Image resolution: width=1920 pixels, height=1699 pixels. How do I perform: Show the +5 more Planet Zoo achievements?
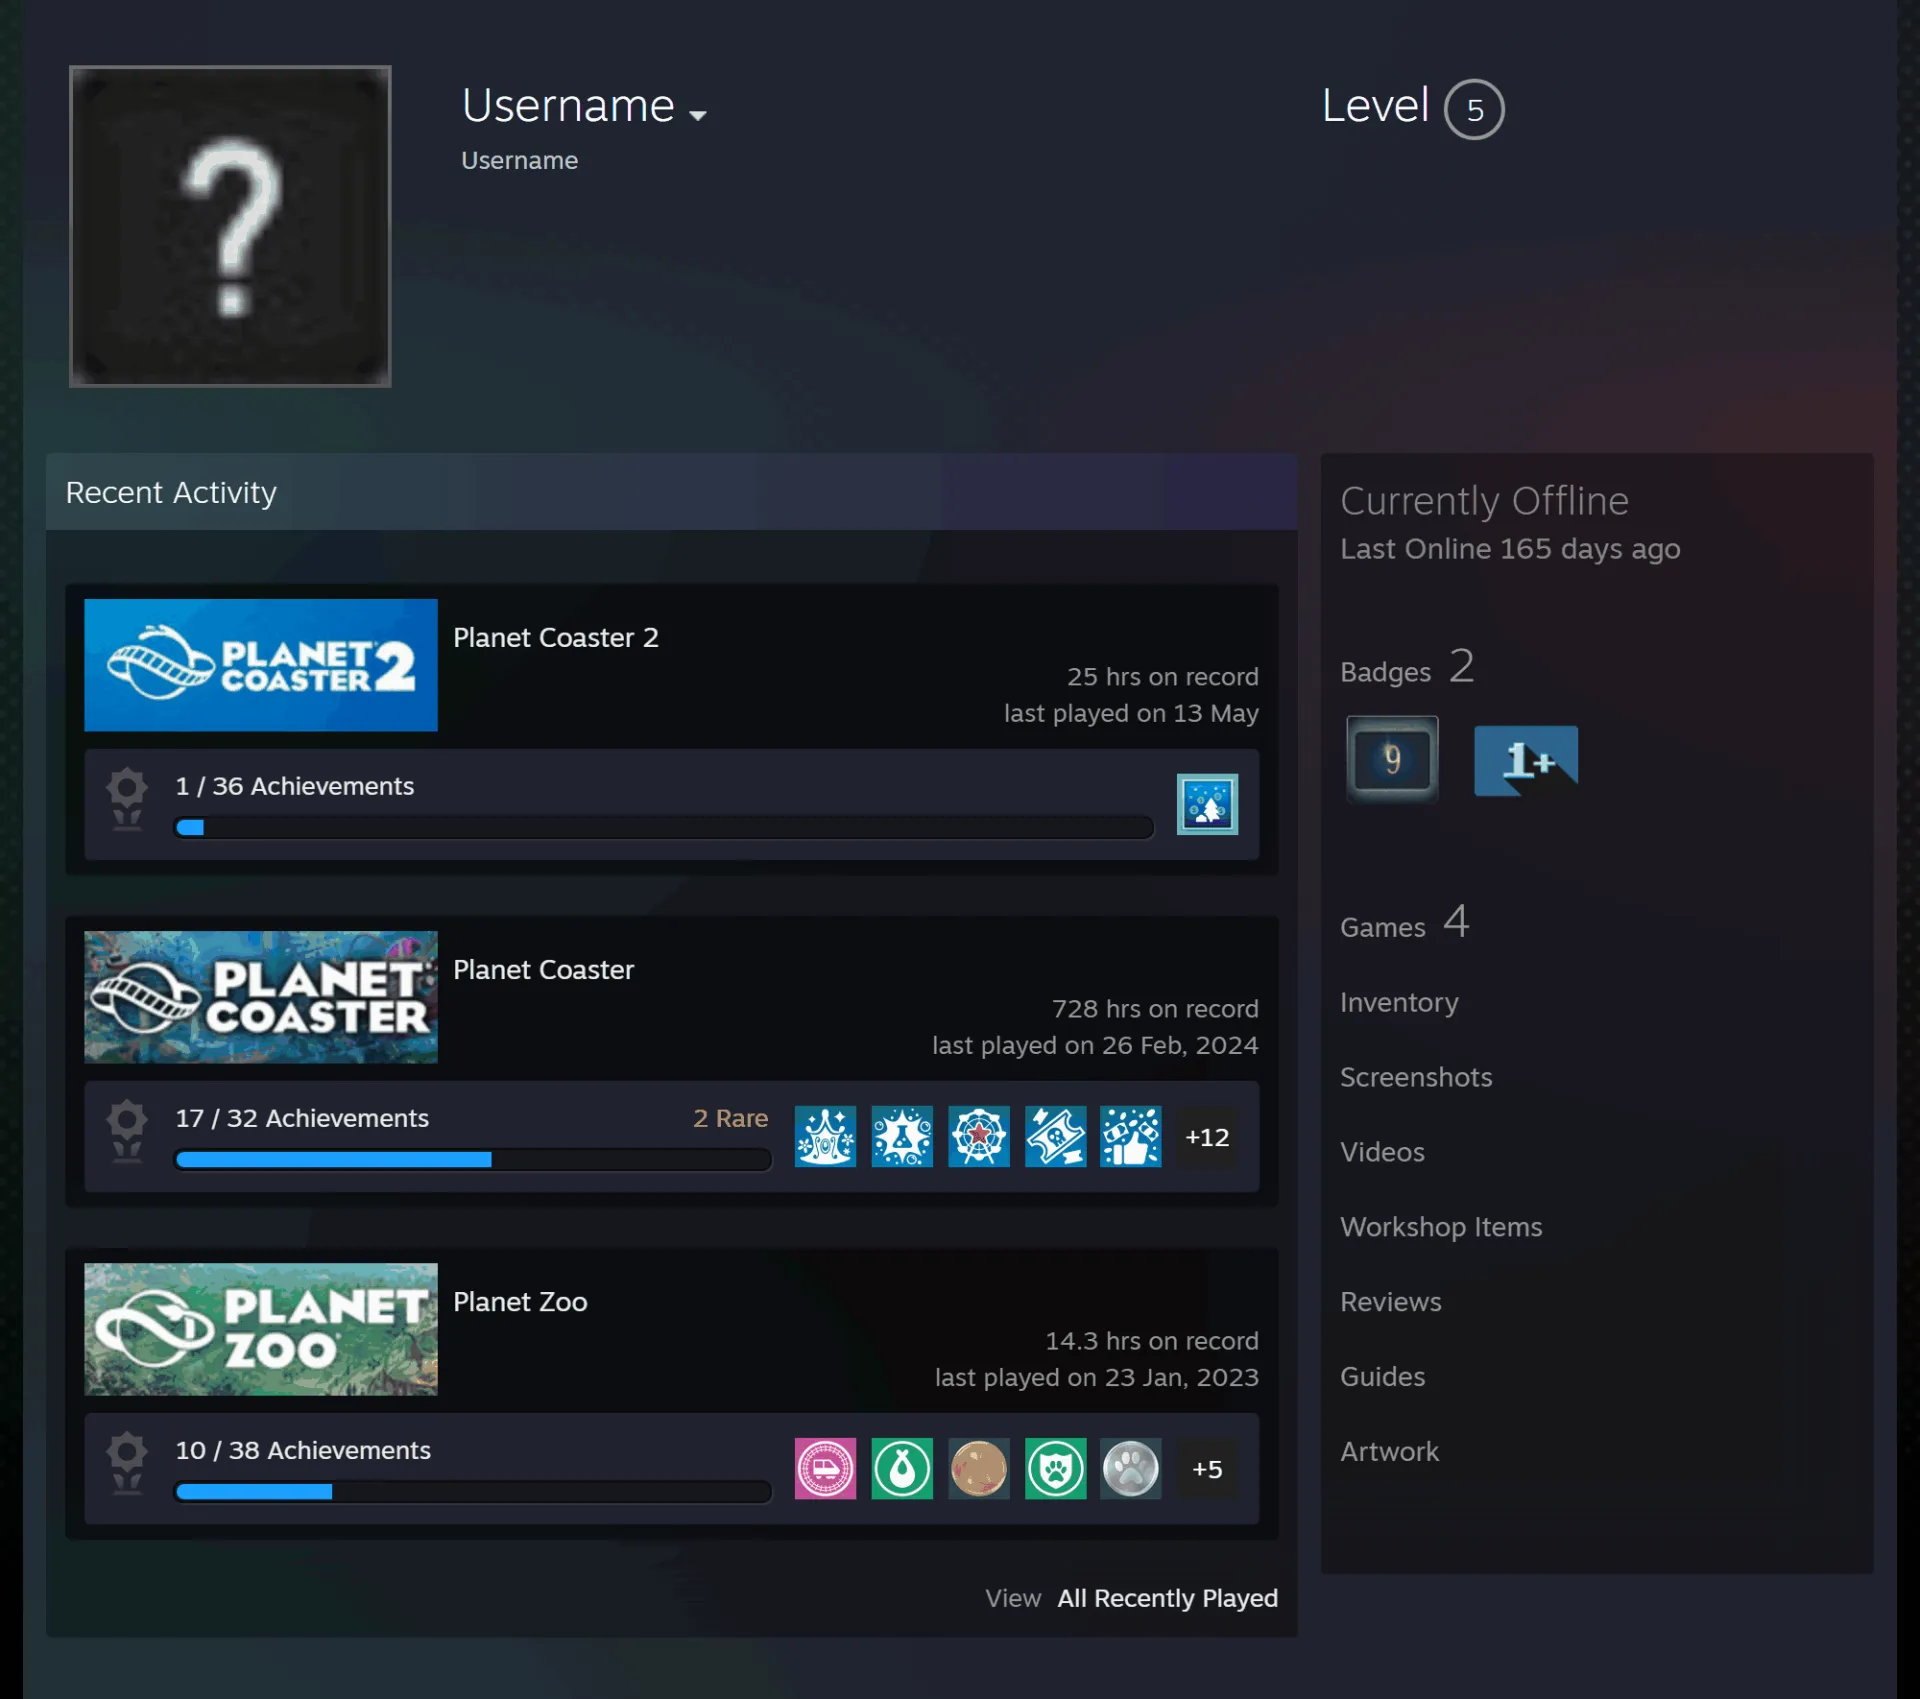click(1207, 1469)
